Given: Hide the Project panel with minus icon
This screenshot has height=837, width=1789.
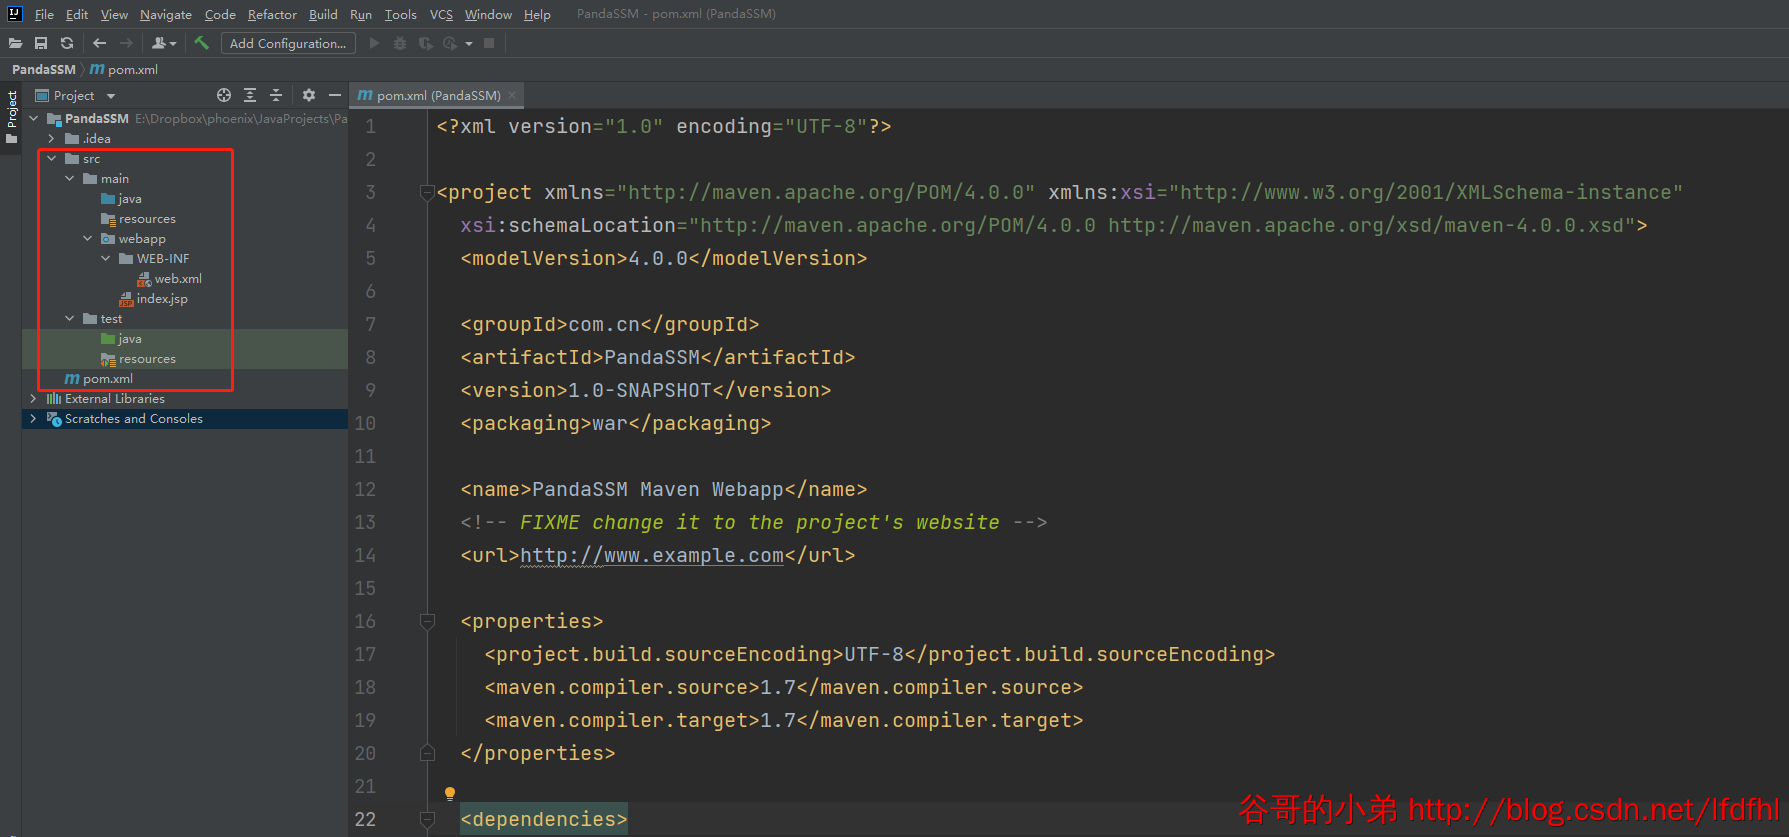Looking at the screenshot, I should pos(335,95).
